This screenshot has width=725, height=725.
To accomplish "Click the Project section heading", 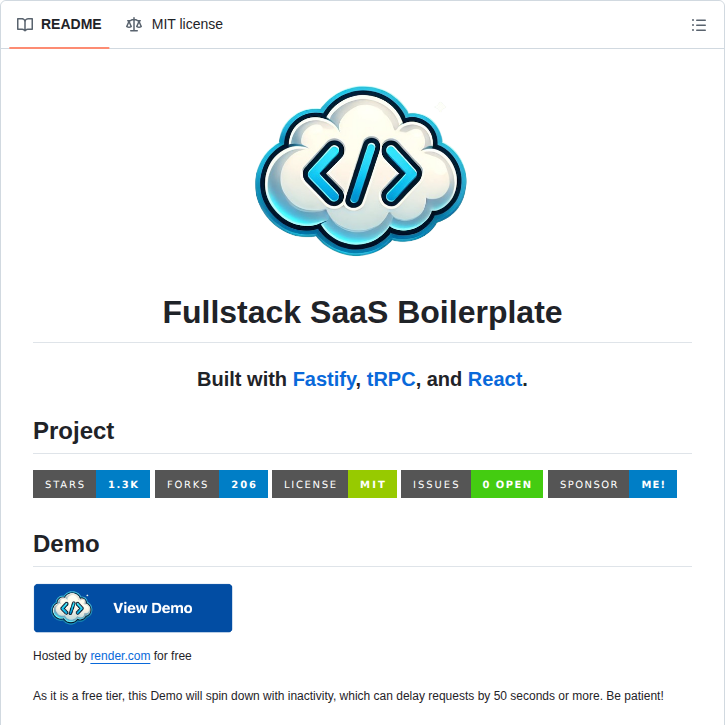I will tap(74, 431).
